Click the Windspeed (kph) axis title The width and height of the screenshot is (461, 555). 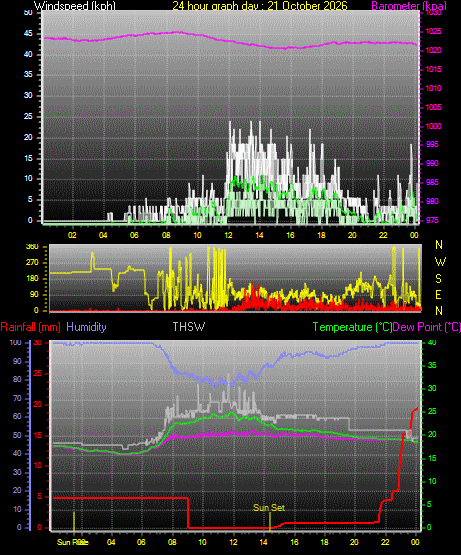[75, 6]
